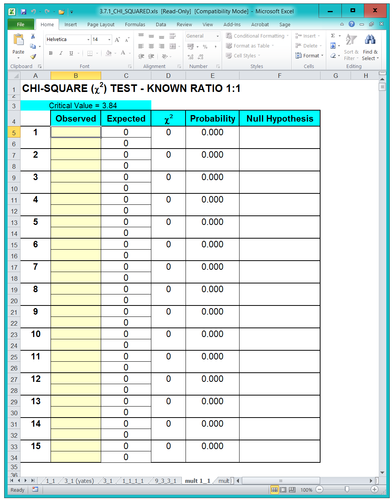Image resolution: width=392 pixels, height=500 pixels.
Task: Click the Fill down icon in Editing group
Action: [x=333, y=46]
